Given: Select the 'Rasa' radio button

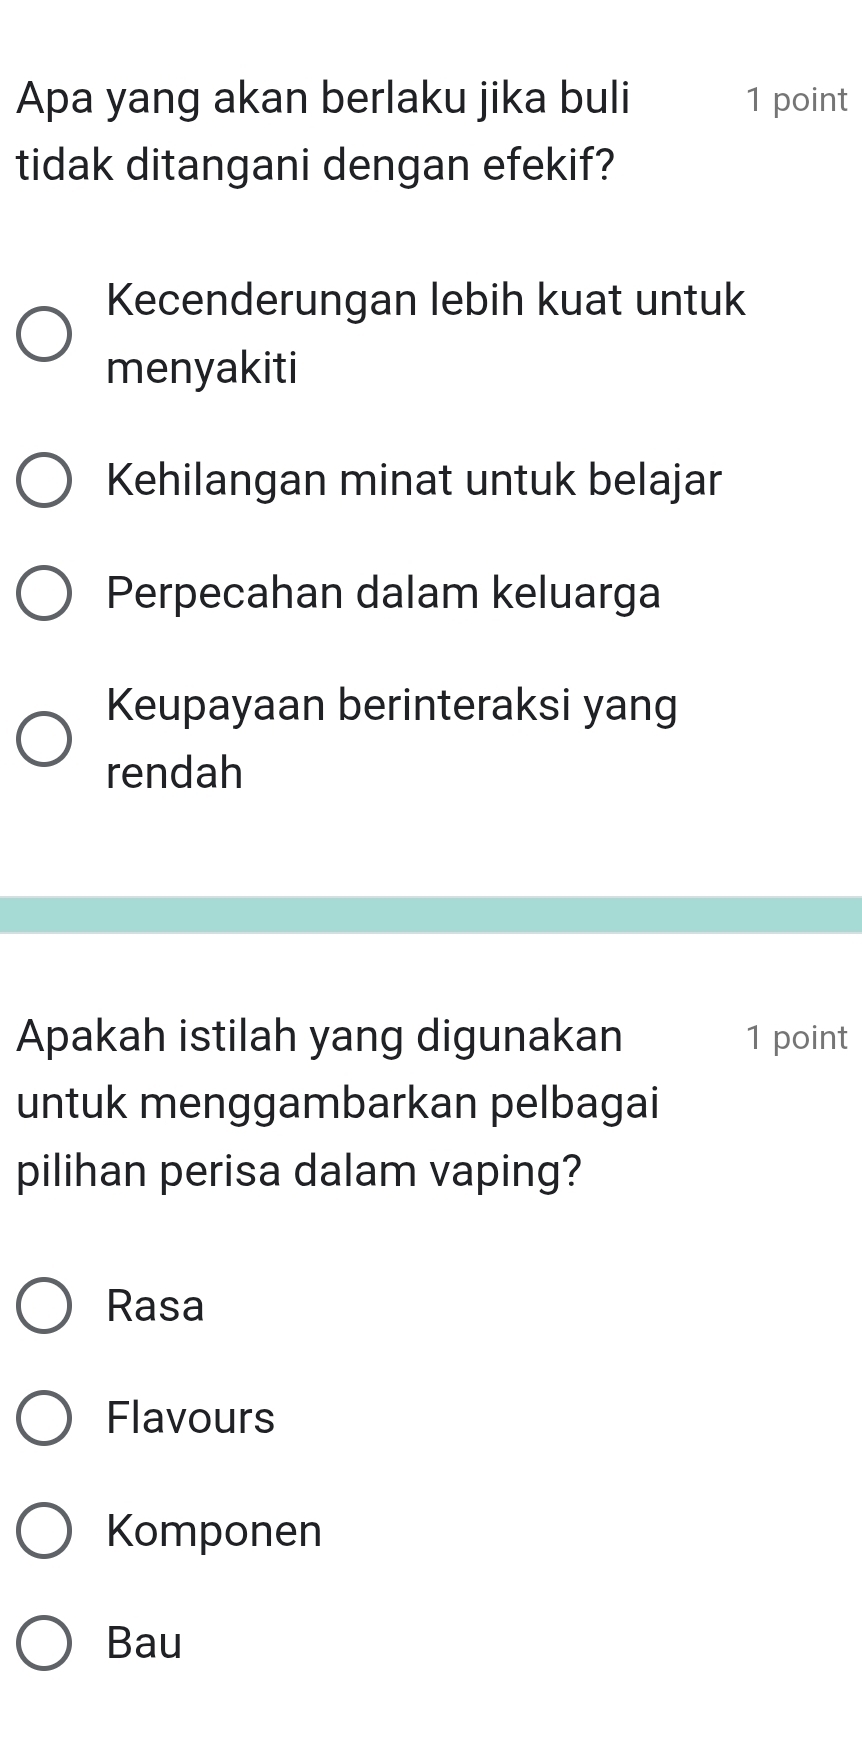Looking at the screenshot, I should [44, 1305].
